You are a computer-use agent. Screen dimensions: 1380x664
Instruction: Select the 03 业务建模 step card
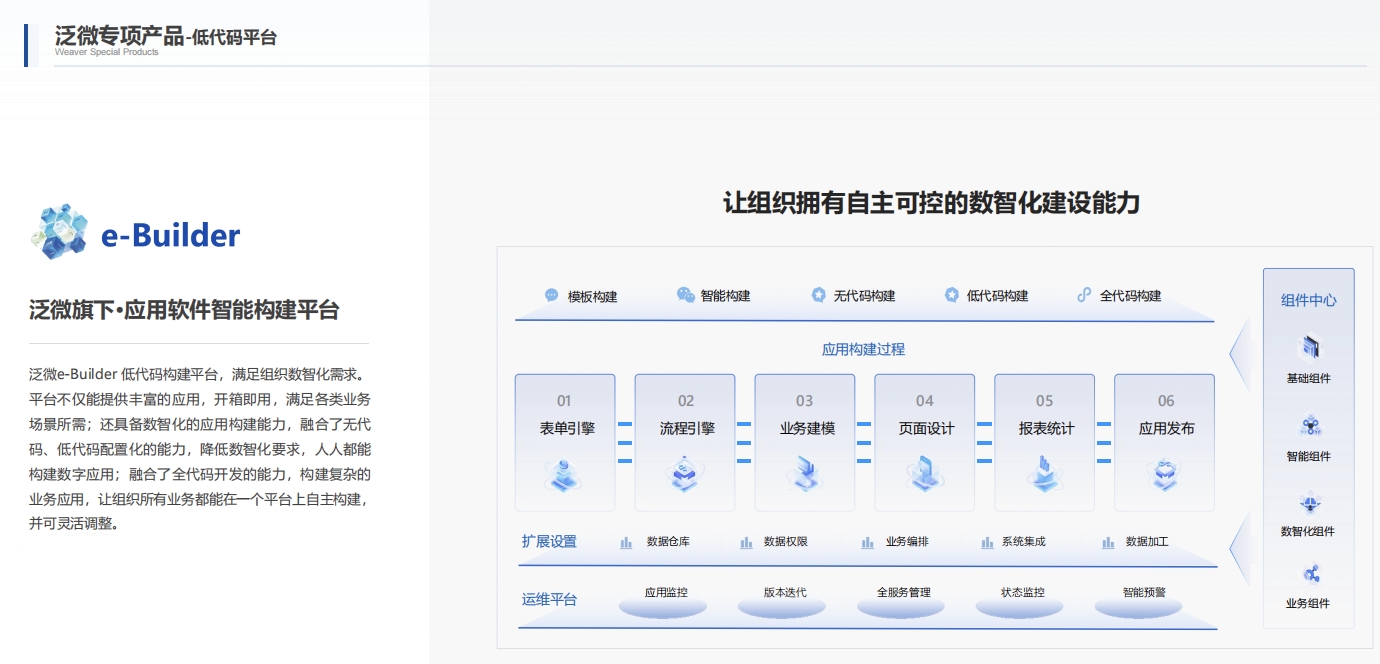tap(804, 442)
